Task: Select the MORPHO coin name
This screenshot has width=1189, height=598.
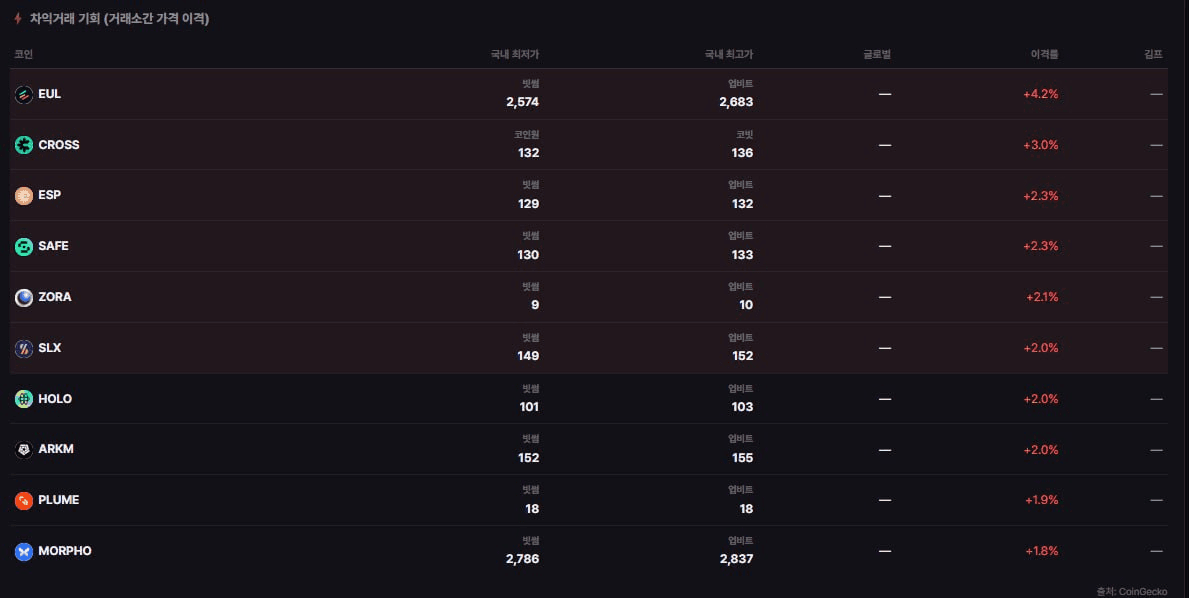Action: 65,551
